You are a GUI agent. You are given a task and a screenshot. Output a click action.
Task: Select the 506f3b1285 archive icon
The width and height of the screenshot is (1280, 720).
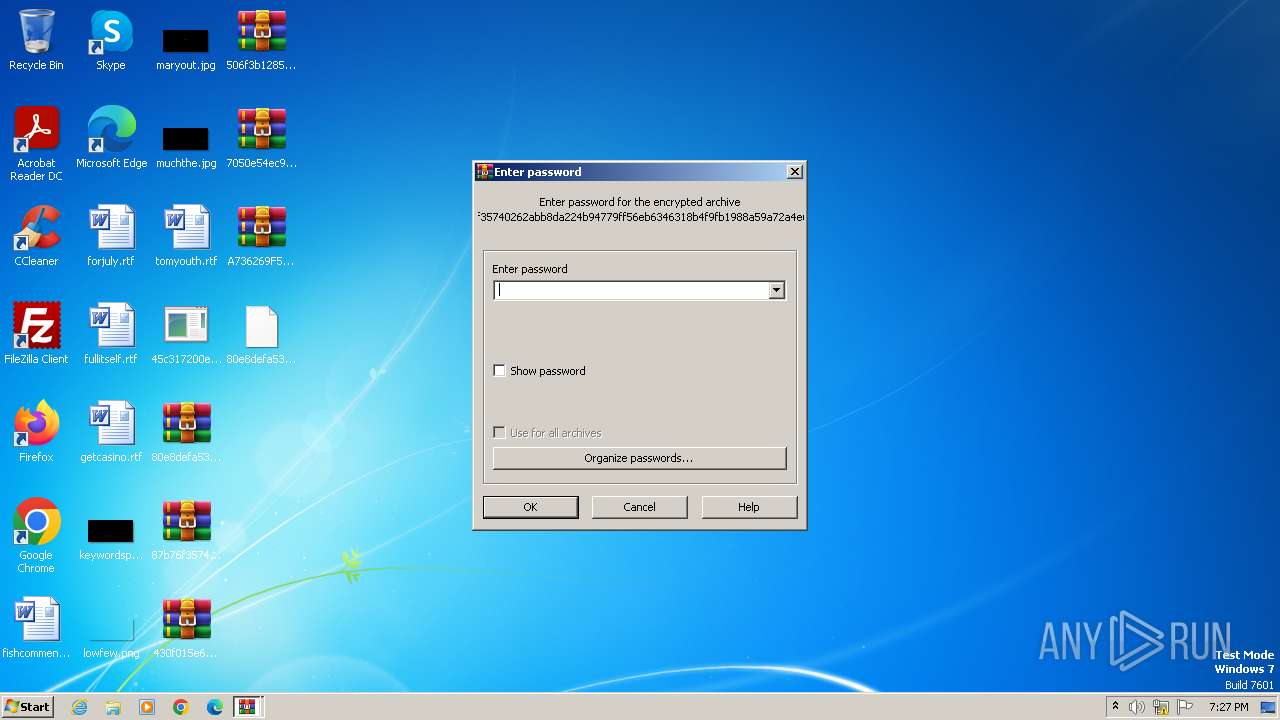tap(261, 40)
